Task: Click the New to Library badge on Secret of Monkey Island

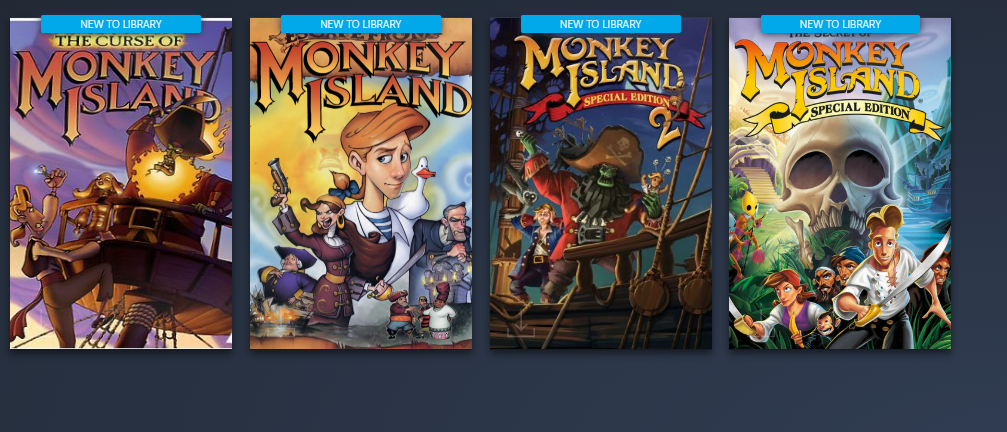Action: point(840,24)
